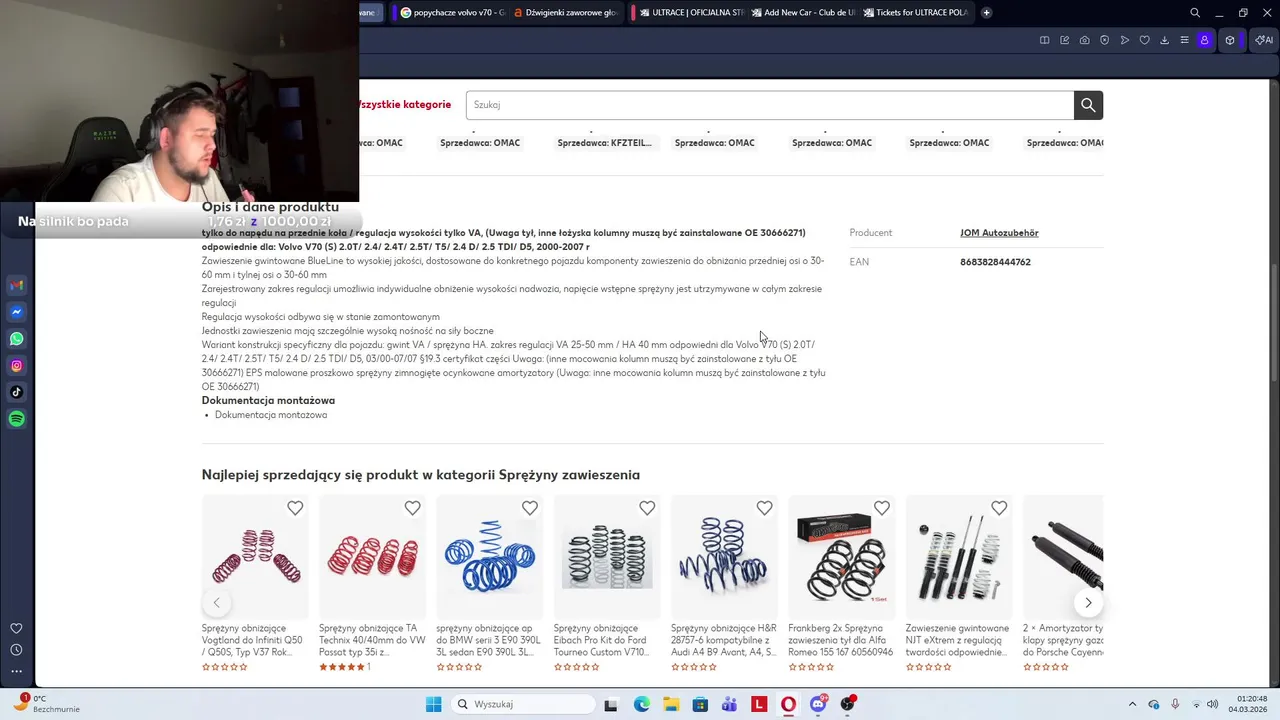
Task: Open the downloads toolbar icon
Action: [x=1164, y=40]
